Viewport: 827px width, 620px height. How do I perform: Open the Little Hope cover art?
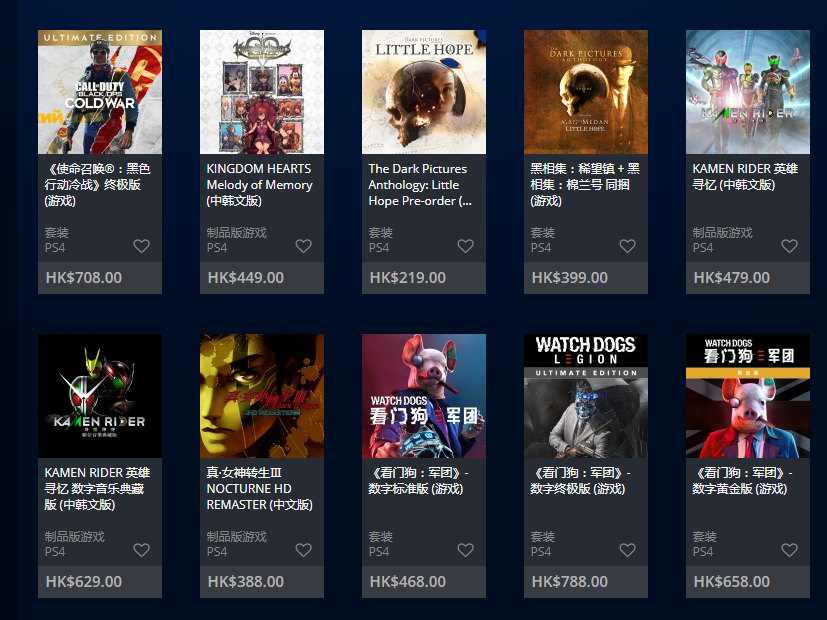[424, 92]
